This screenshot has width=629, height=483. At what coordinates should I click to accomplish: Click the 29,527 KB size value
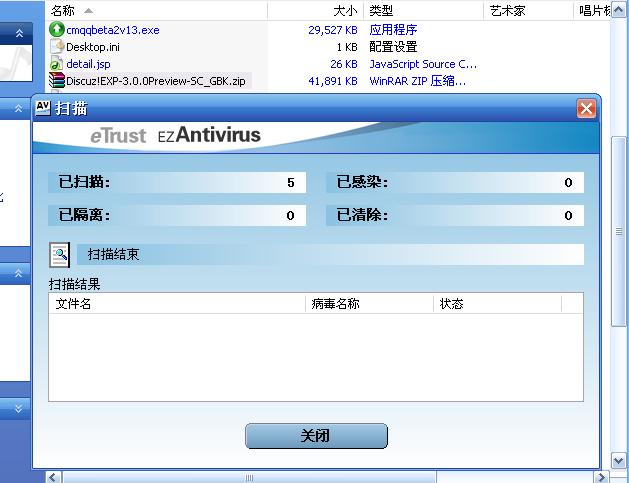[x=333, y=30]
